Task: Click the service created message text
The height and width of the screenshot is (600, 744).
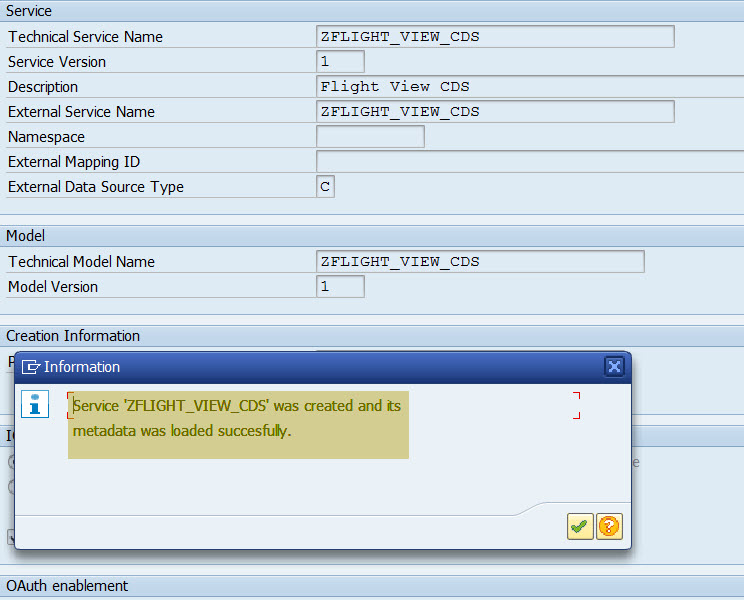Action: pos(237,418)
